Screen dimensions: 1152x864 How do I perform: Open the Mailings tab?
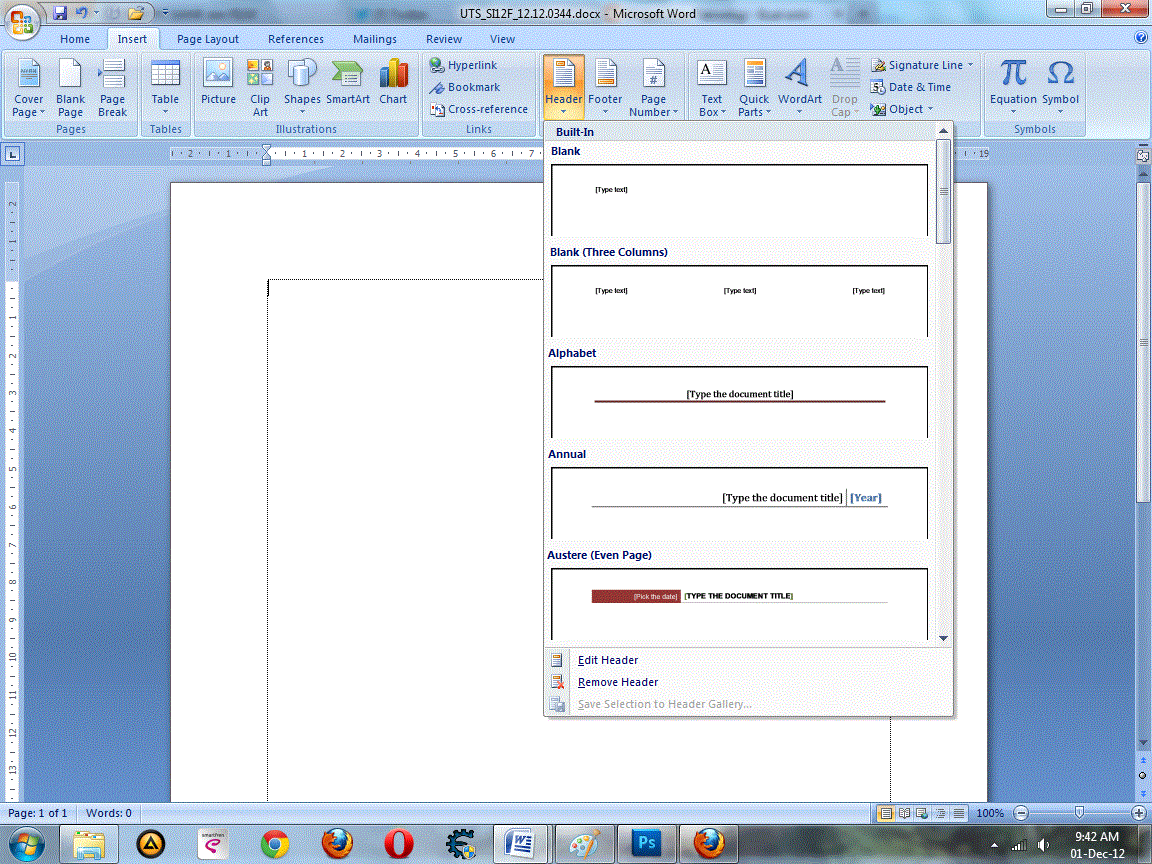[x=375, y=39]
